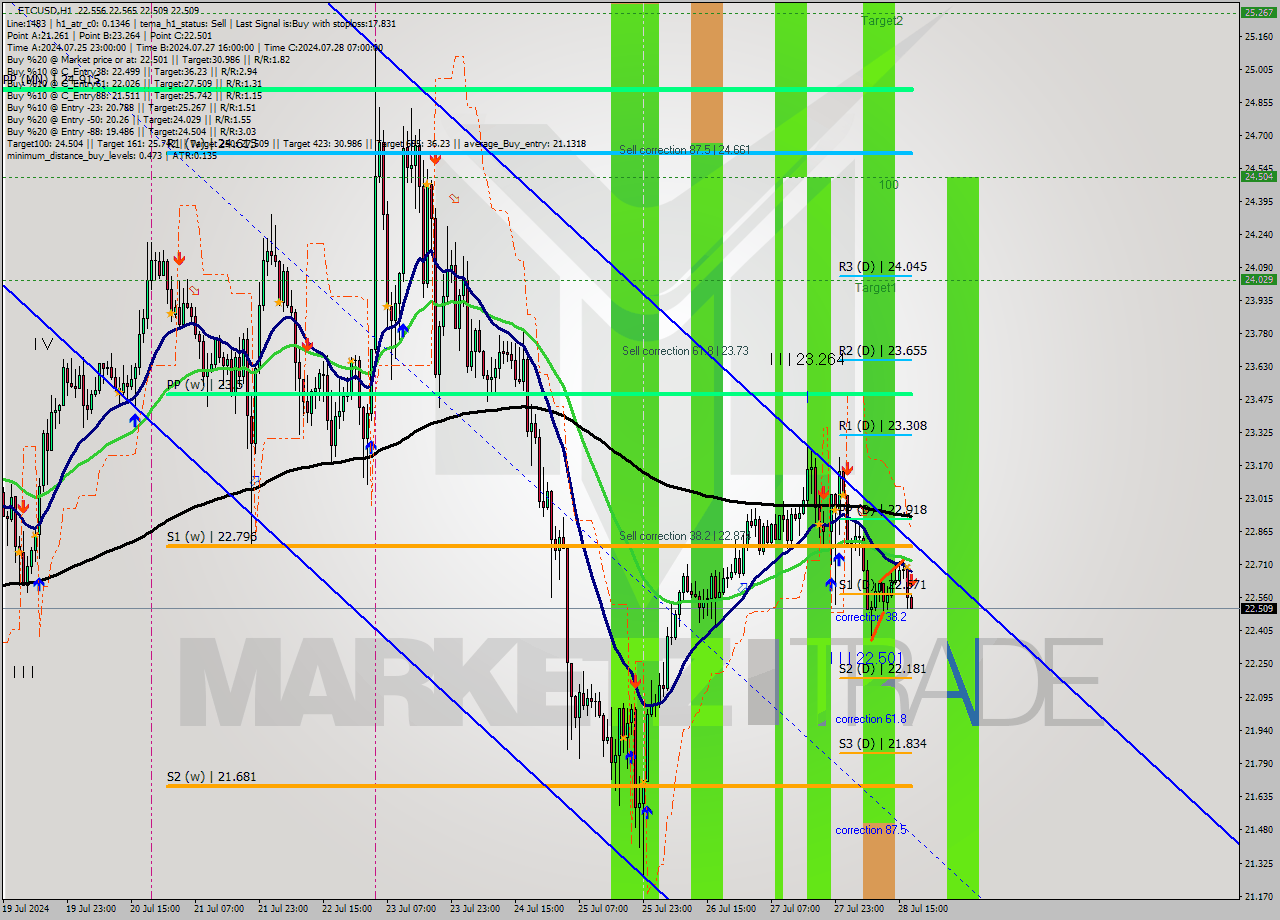The image size is (1280, 920).
Task: Select 'Sell correction 61.8 | 23.73' label
Action: point(685,351)
